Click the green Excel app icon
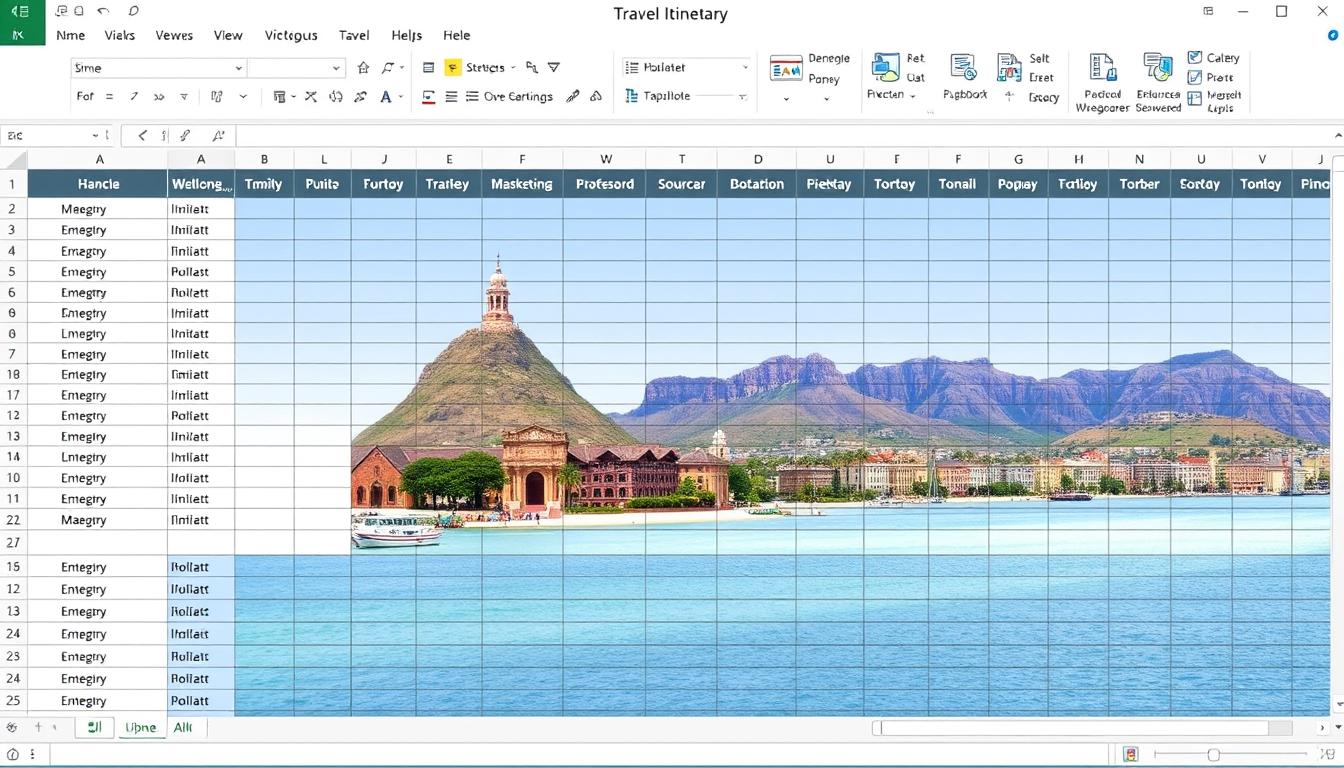 coord(22,22)
